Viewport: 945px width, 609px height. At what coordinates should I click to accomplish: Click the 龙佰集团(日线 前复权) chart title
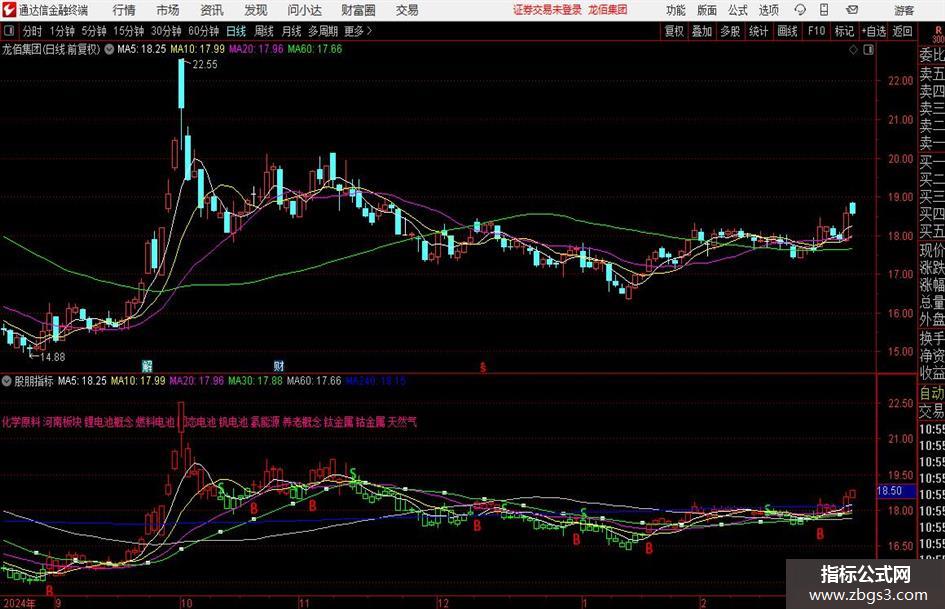pos(51,49)
